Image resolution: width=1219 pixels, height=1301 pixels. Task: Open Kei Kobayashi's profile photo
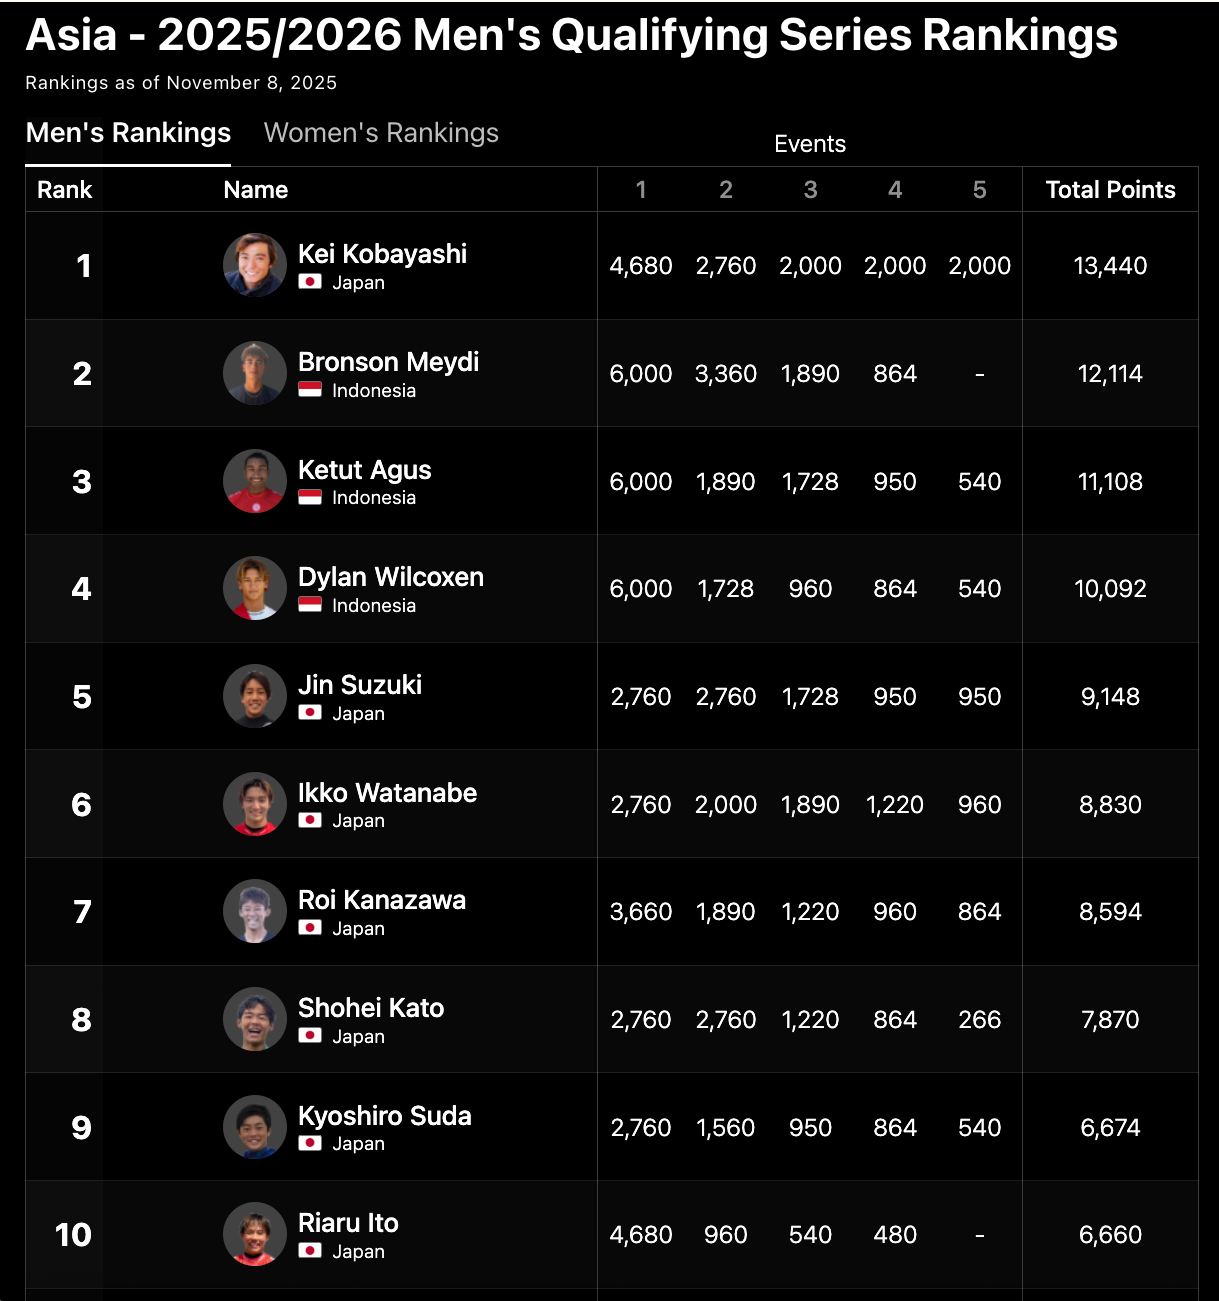(254, 265)
